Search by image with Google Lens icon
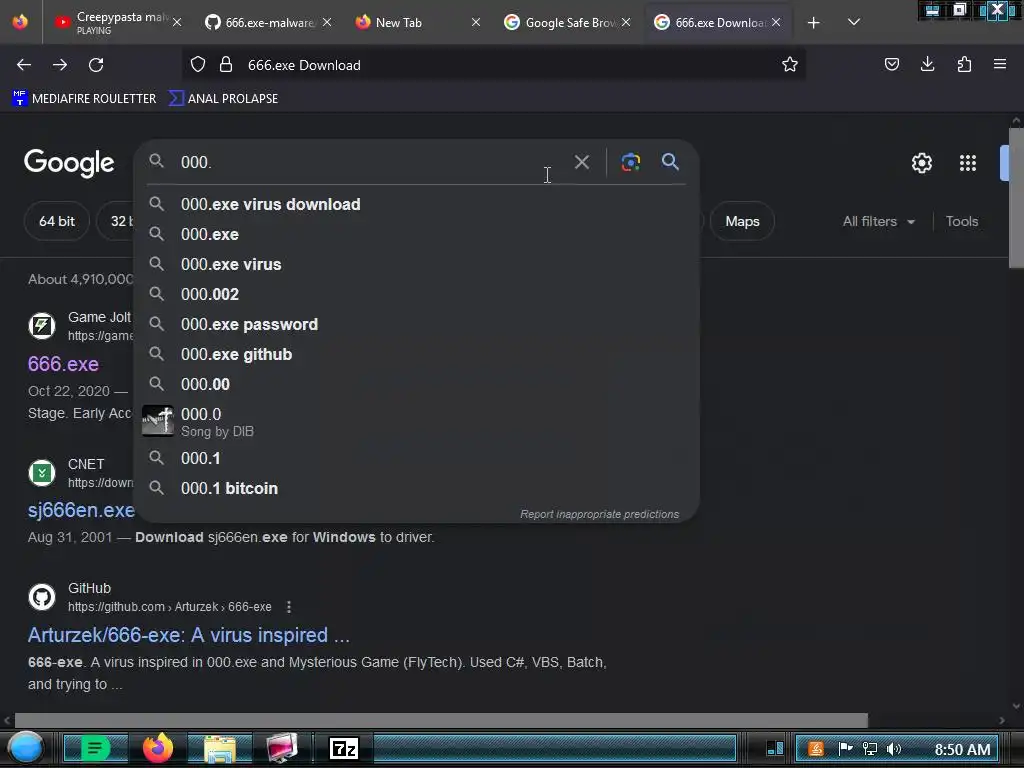 (630, 162)
